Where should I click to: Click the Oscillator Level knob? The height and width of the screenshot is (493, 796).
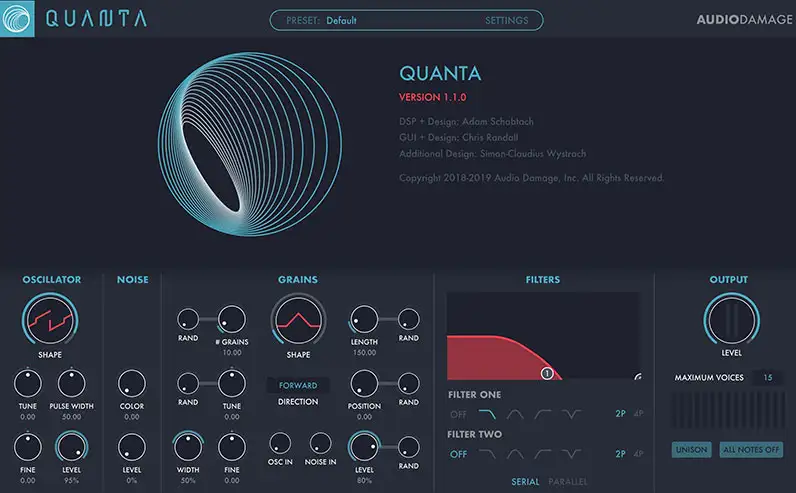point(72,447)
